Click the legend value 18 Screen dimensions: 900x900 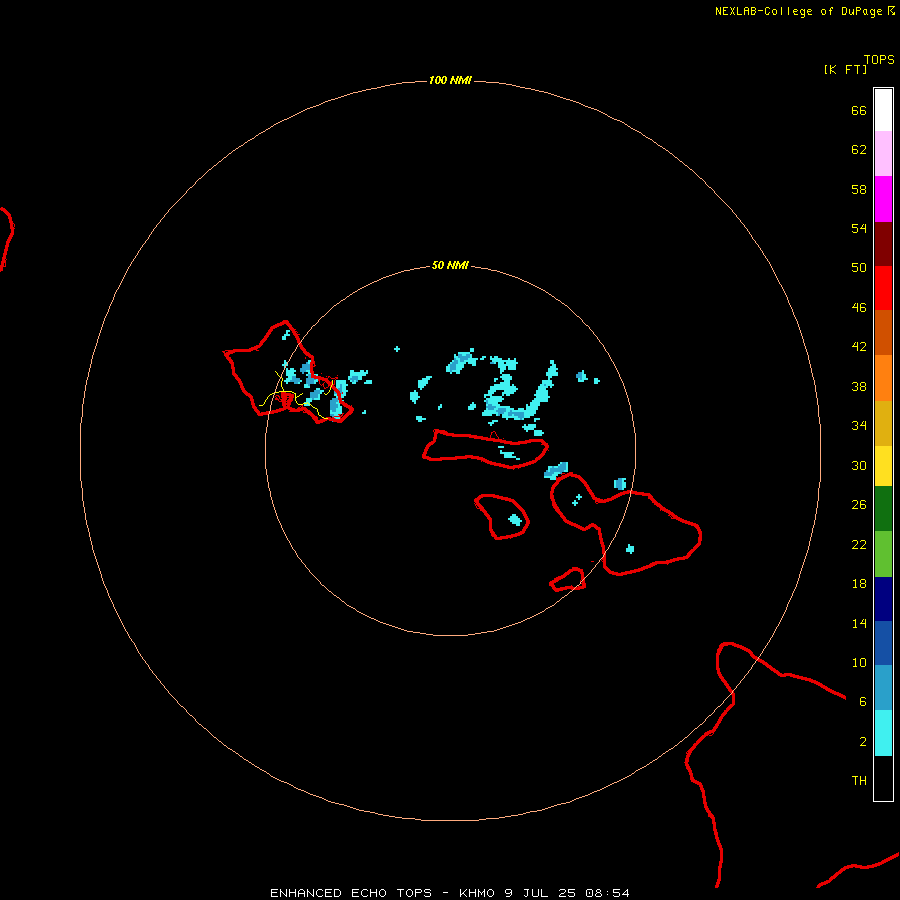[859, 584]
